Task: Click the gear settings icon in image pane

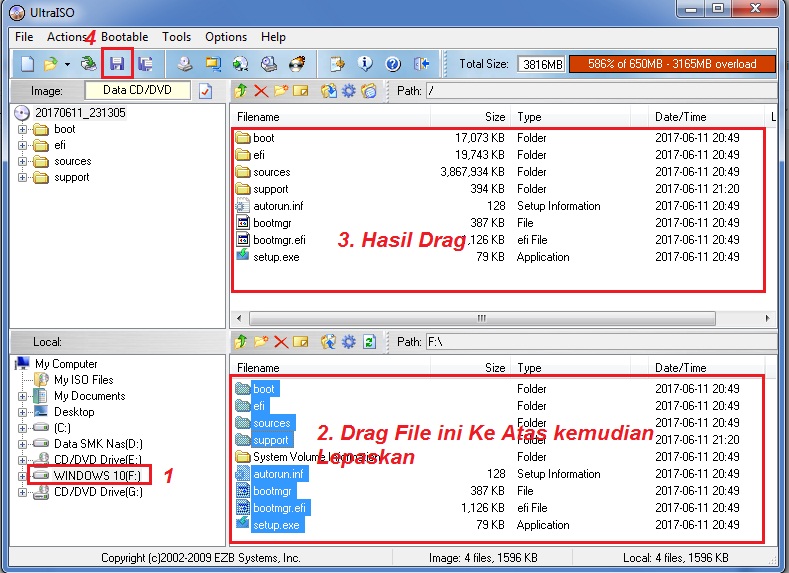Action: click(x=349, y=91)
